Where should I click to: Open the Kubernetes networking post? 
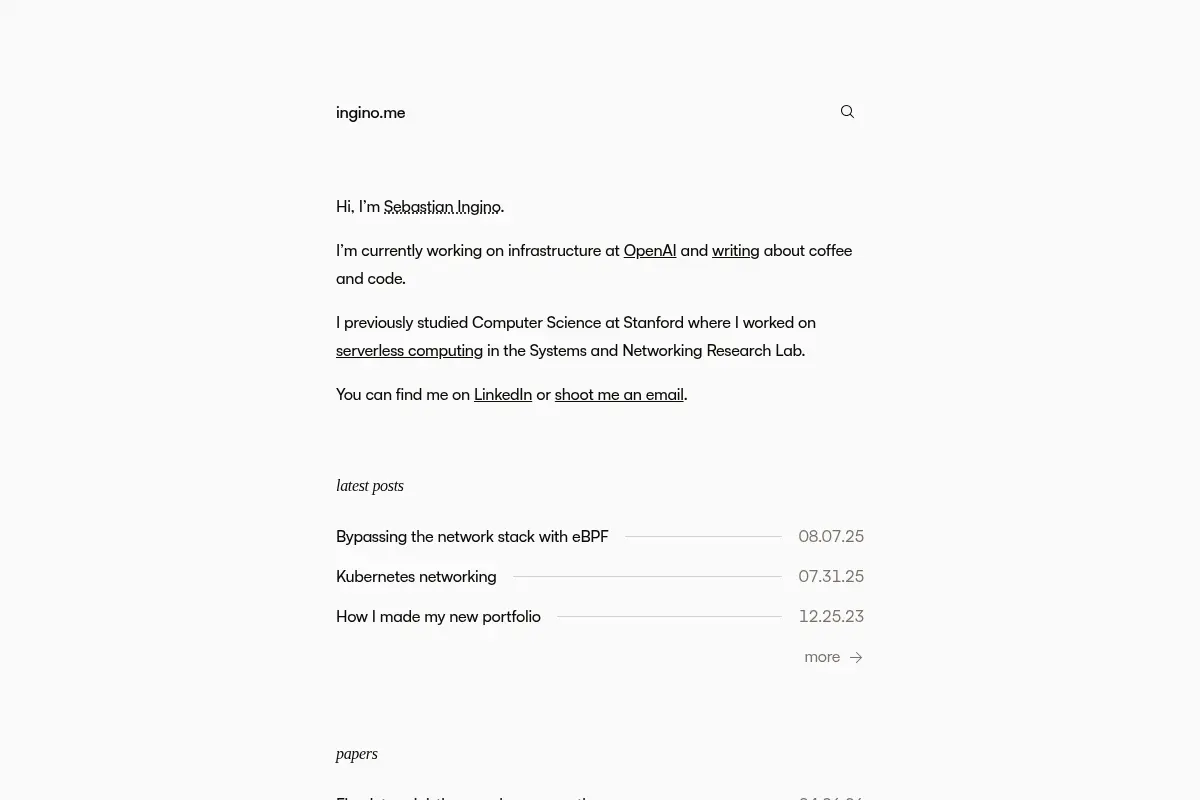[416, 576]
